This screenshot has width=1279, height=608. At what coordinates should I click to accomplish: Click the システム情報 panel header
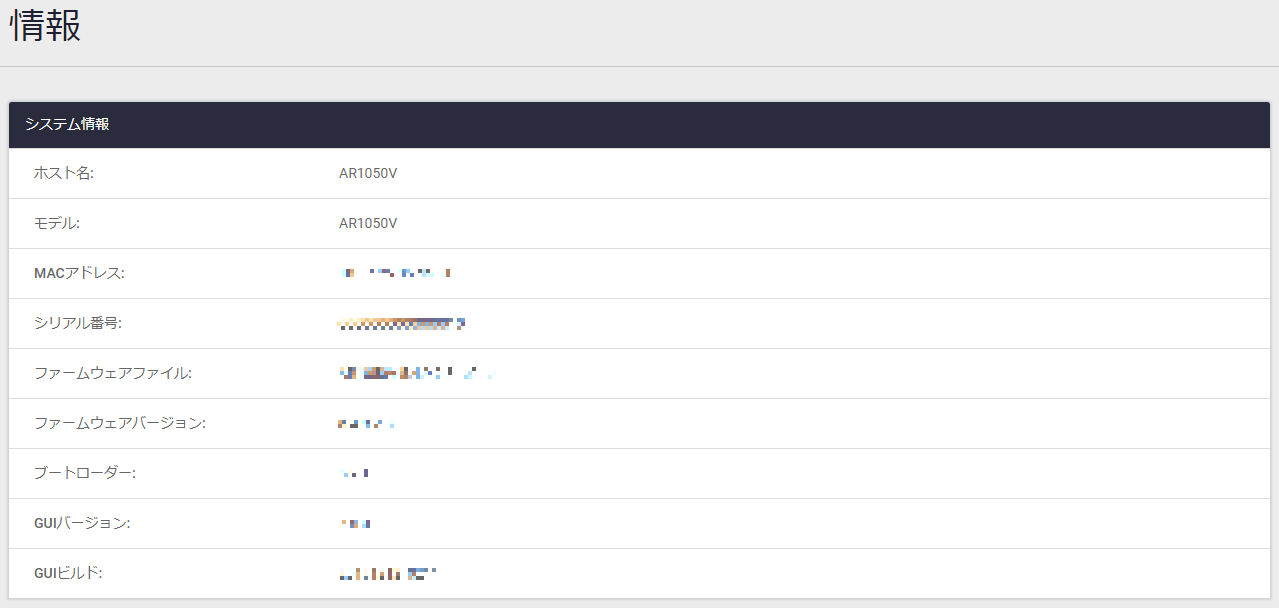(x=67, y=125)
